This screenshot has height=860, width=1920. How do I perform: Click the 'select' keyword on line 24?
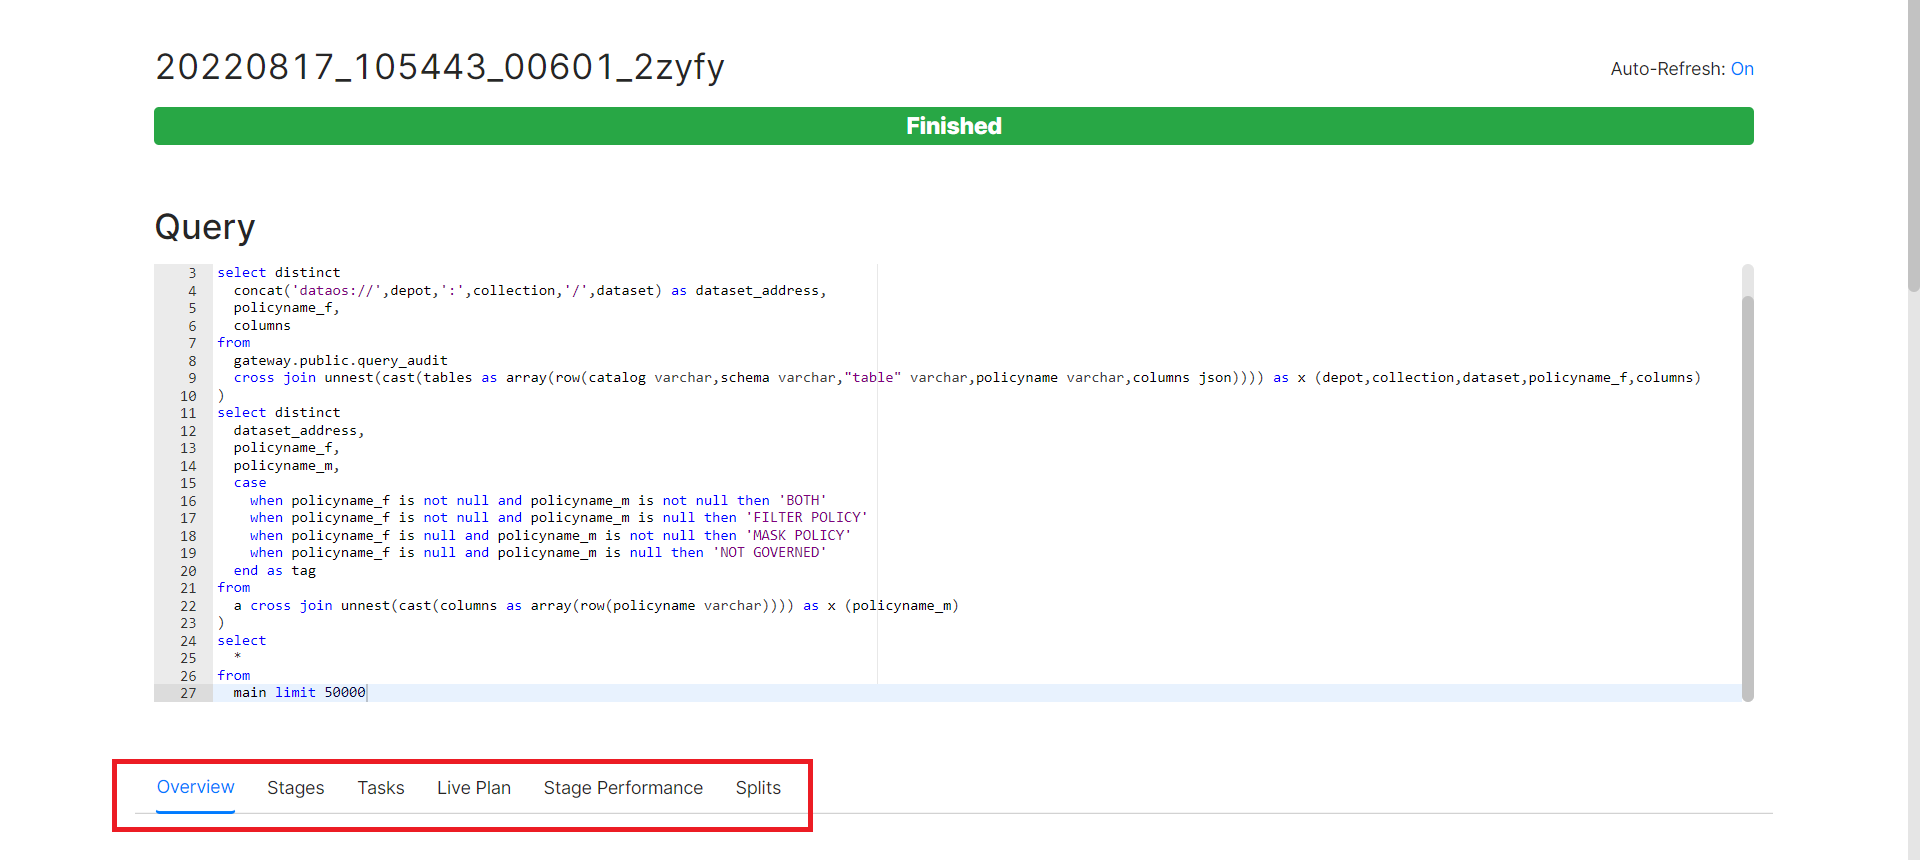(242, 641)
